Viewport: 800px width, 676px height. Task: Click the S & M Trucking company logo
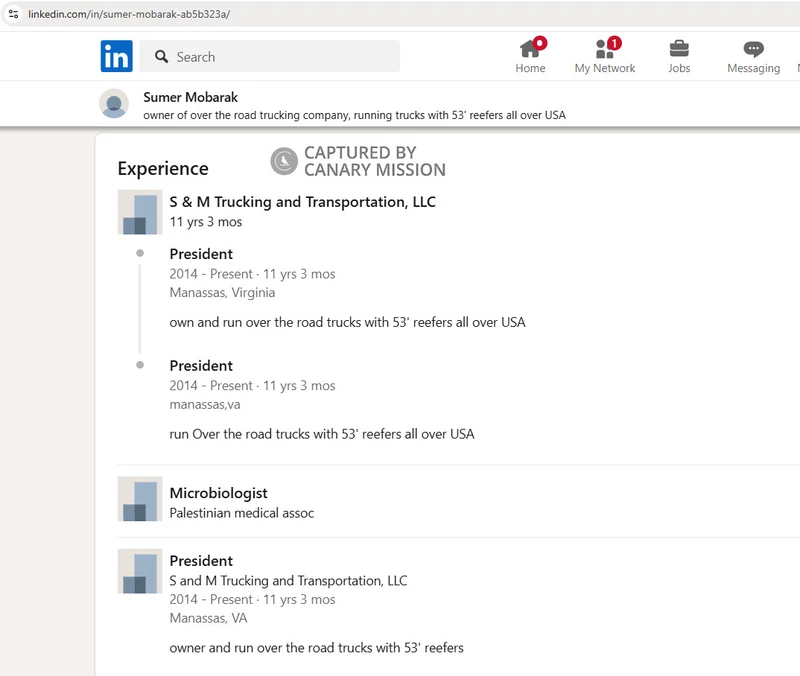pos(140,212)
